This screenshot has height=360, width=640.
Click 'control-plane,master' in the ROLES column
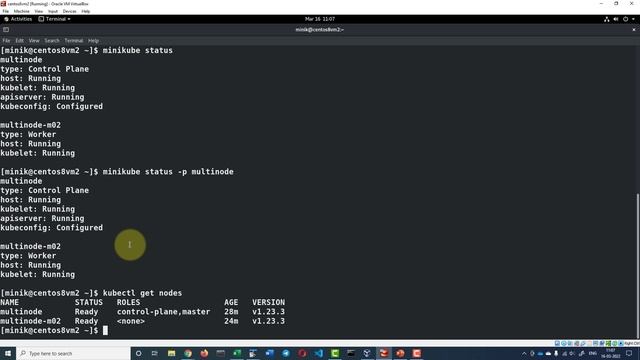click(163, 311)
